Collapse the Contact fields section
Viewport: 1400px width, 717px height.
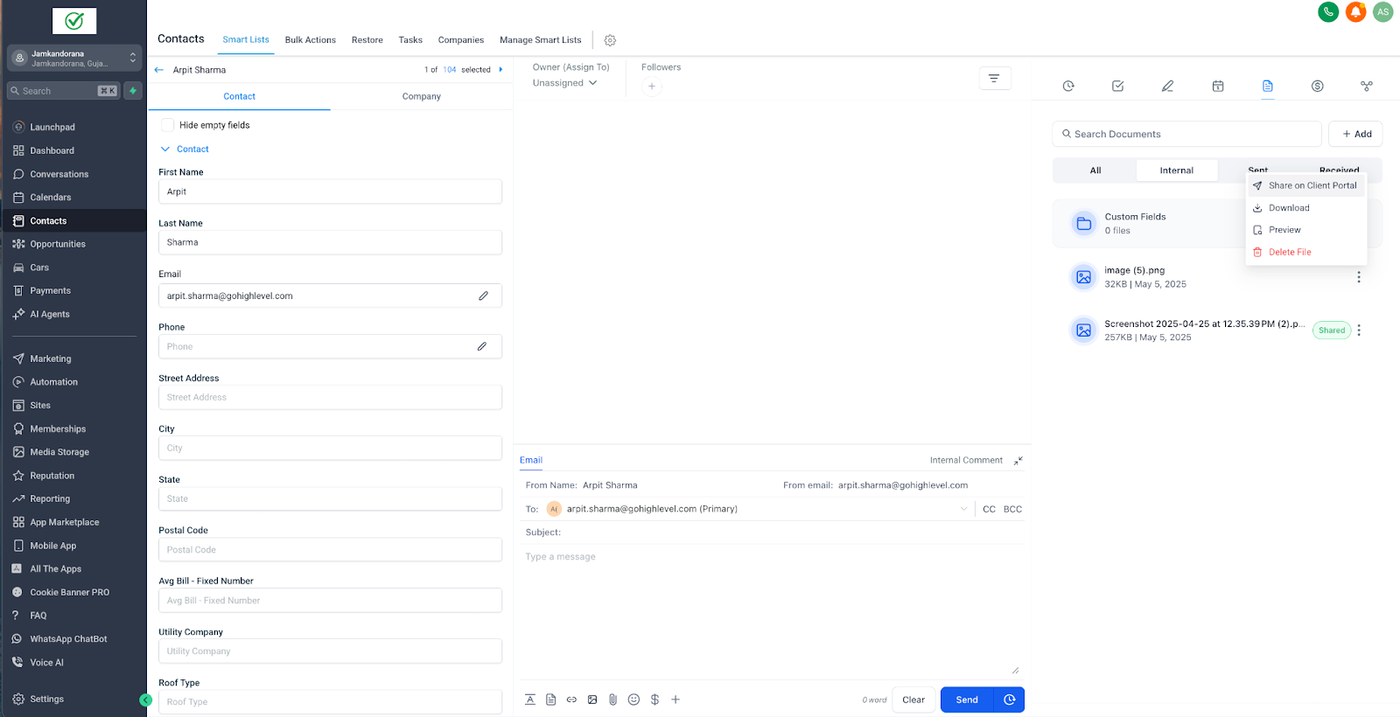185,149
